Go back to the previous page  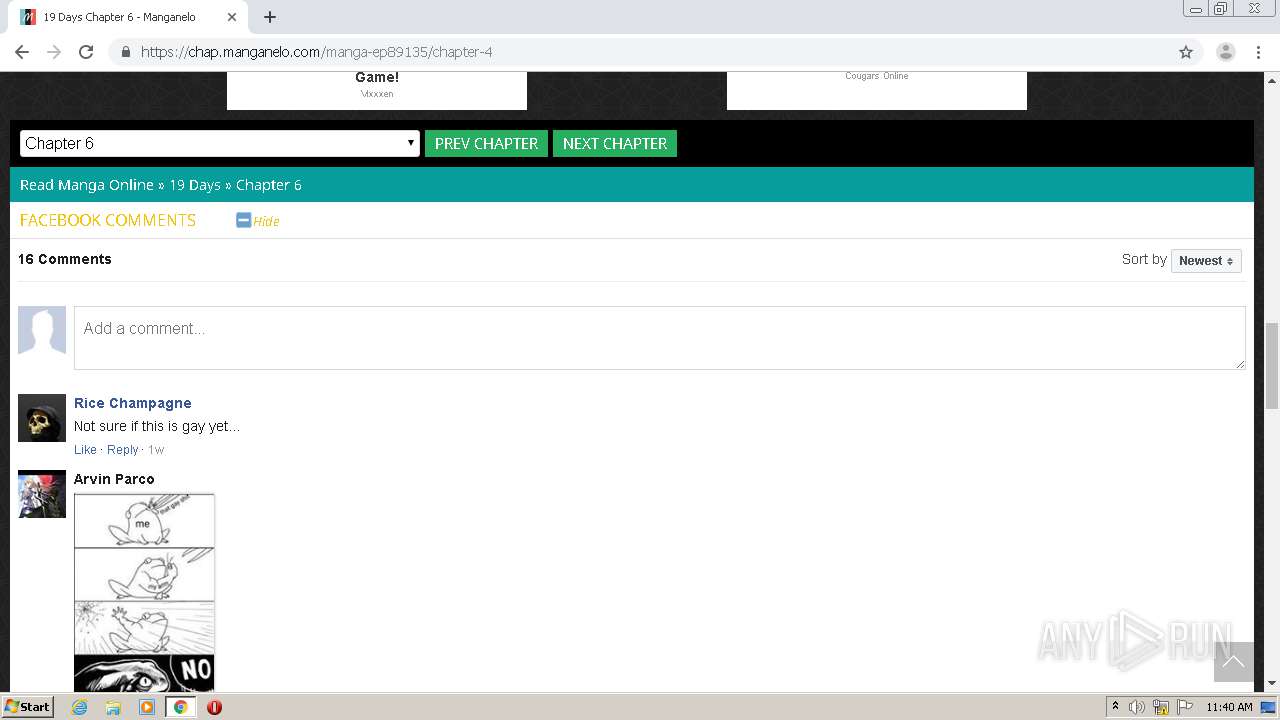pos(22,52)
